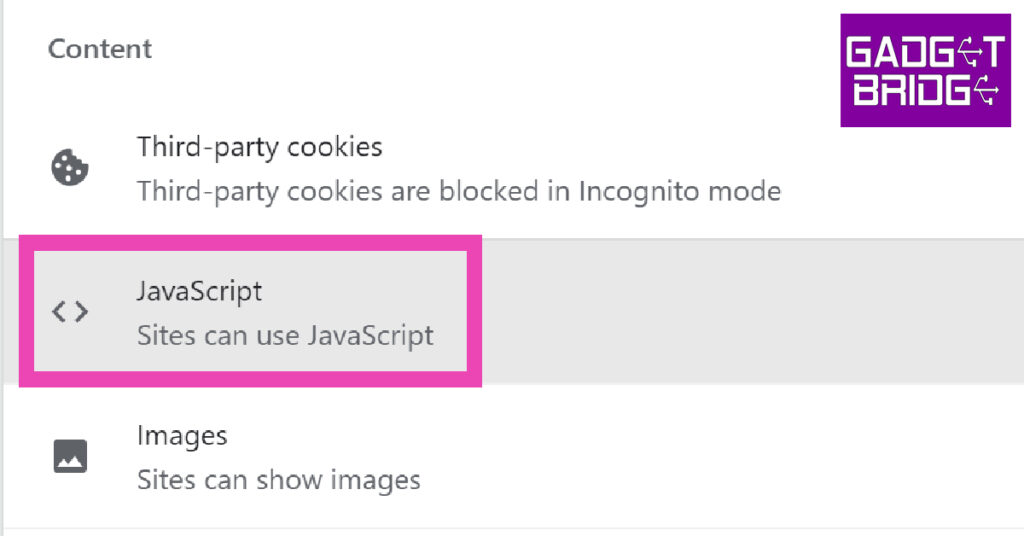Open the Third-party cookies setting title
The width and height of the screenshot is (1024, 536).
pyautogui.click(x=259, y=148)
